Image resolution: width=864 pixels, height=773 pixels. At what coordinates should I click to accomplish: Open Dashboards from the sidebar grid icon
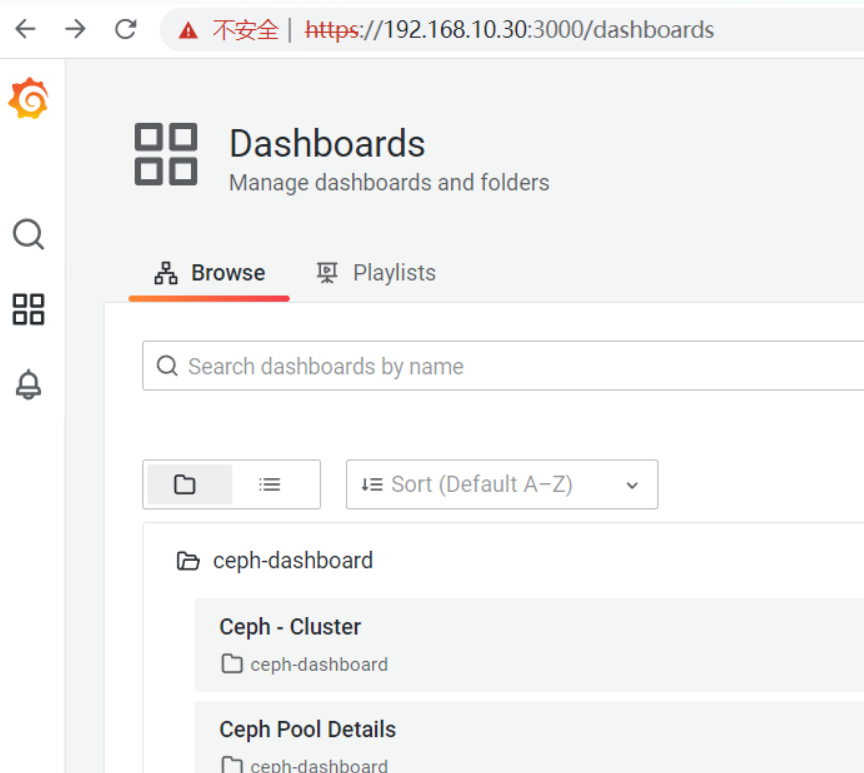[x=28, y=309]
